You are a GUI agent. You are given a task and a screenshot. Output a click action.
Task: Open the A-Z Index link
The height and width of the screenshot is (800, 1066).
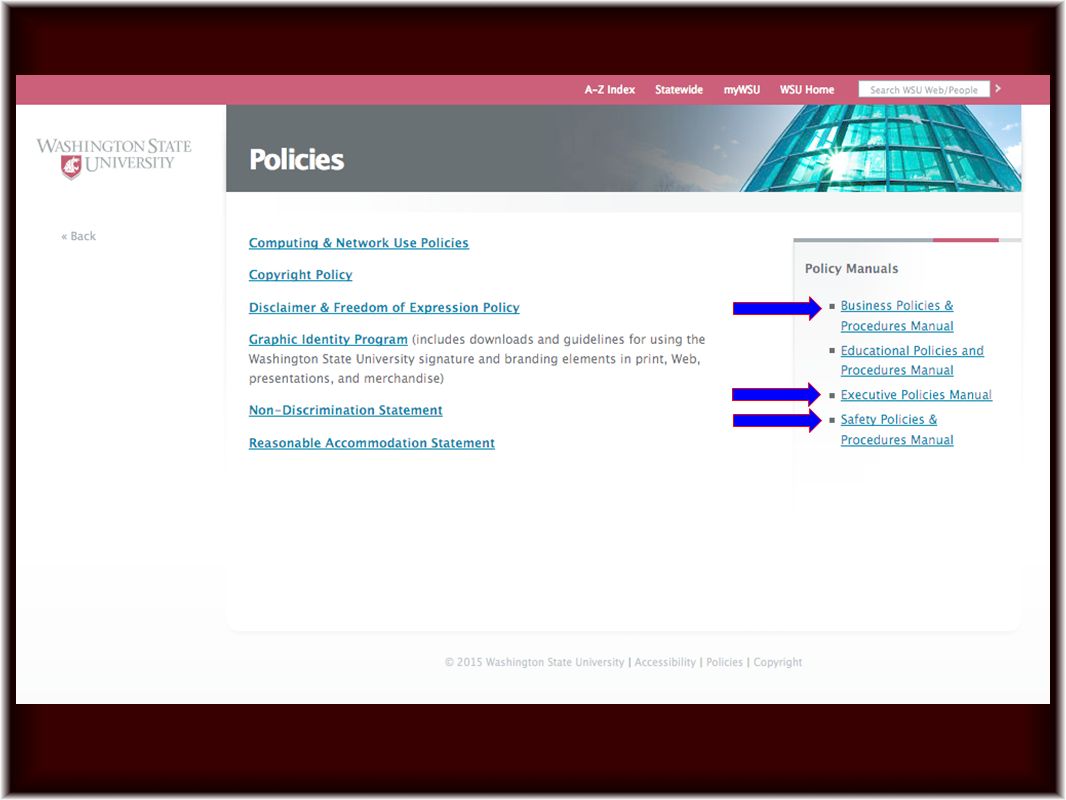pos(610,90)
